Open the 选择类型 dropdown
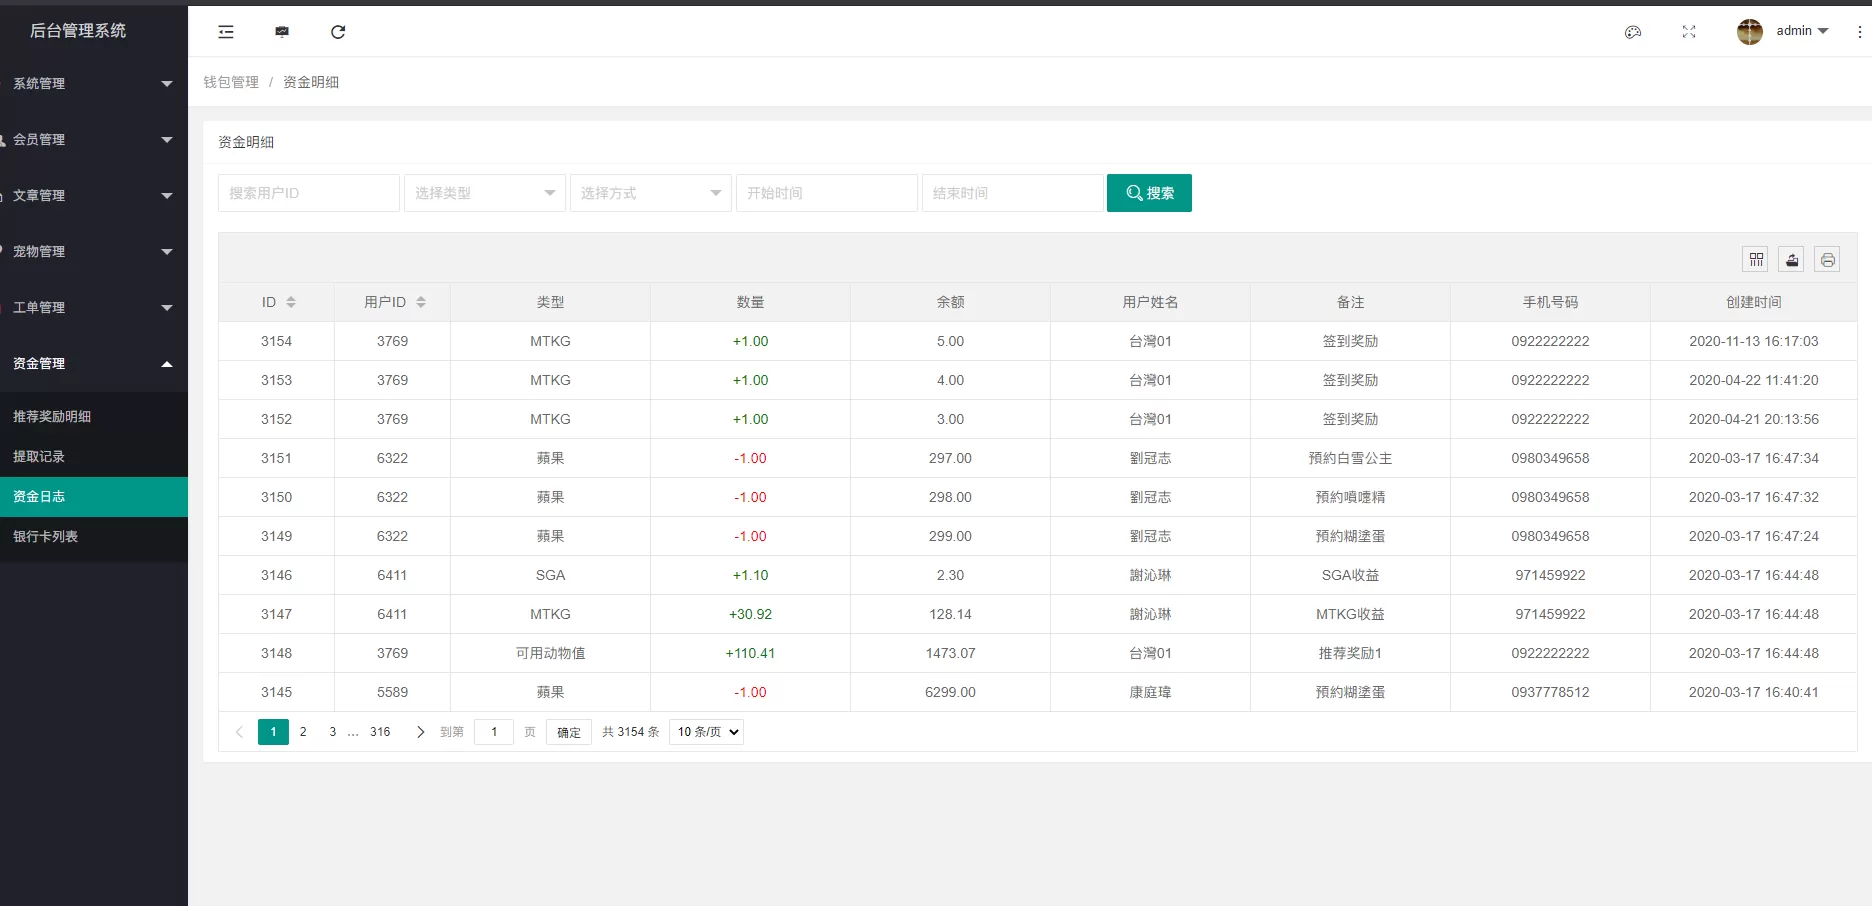 484,193
